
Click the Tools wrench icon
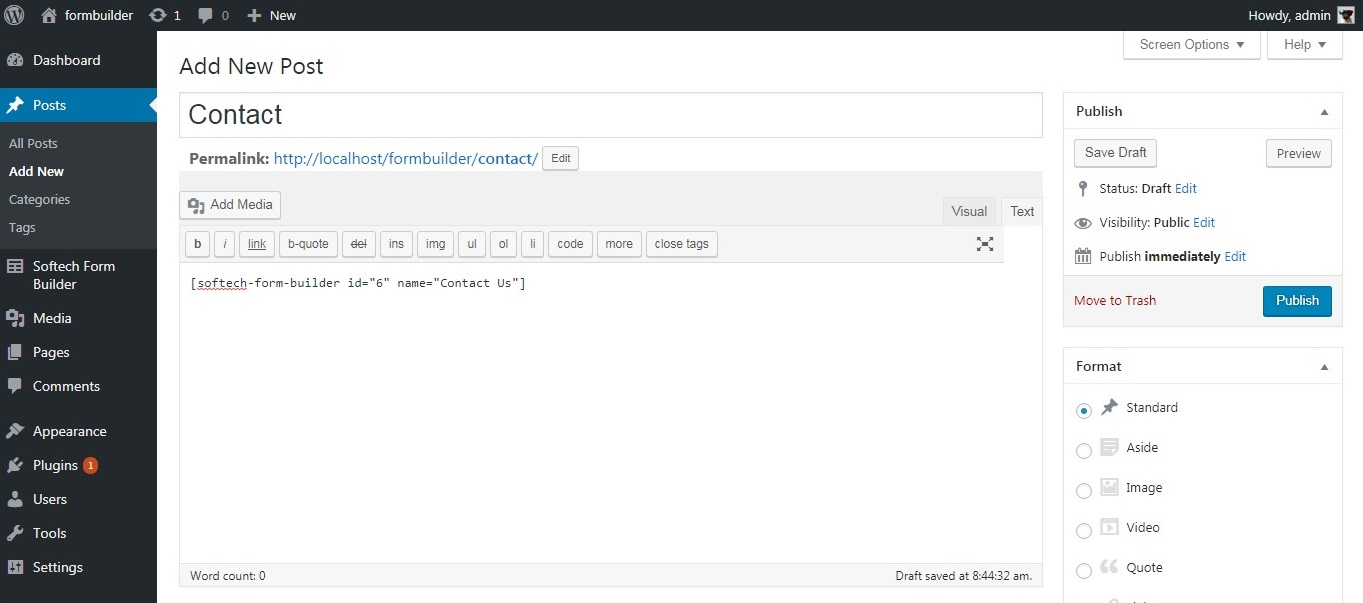point(15,533)
